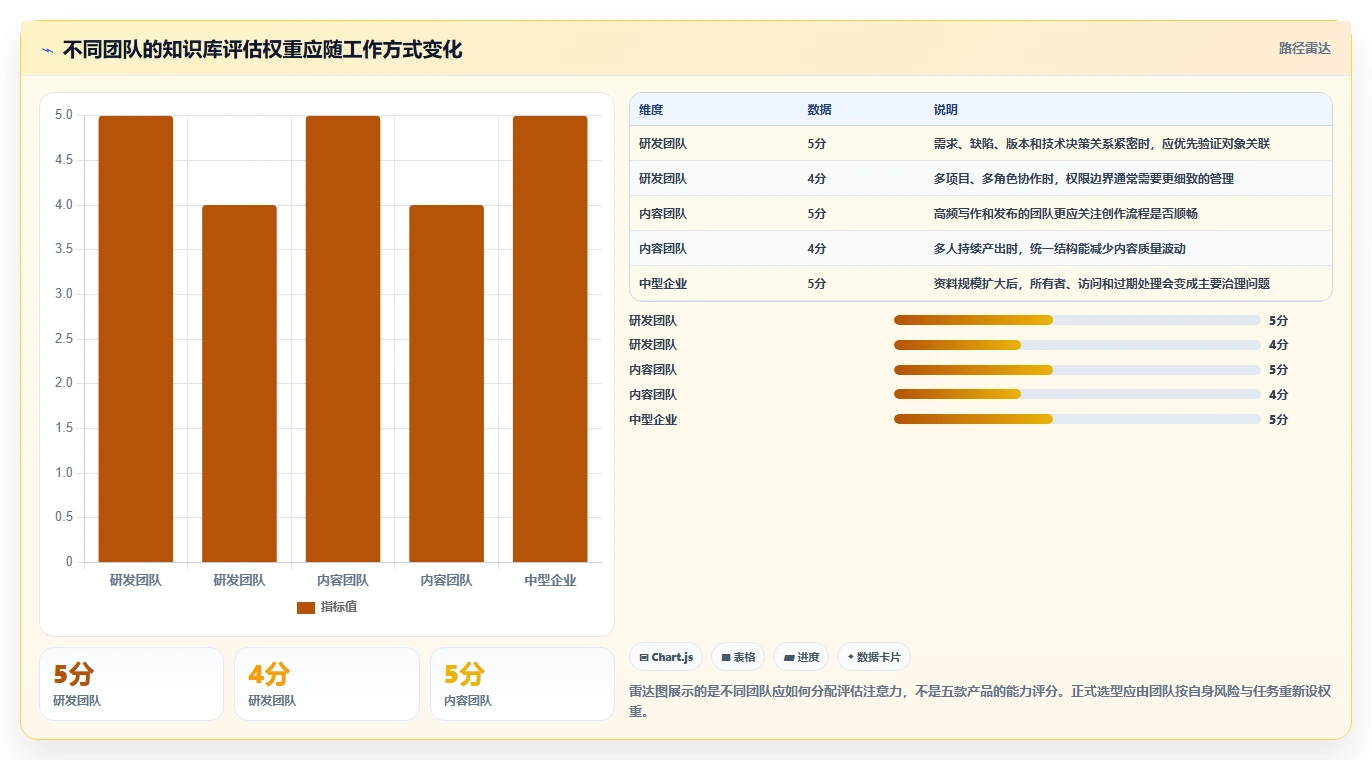Click the 内容团队 progress bar scored 5分
The width and height of the screenshot is (1372, 760).
point(1077,370)
